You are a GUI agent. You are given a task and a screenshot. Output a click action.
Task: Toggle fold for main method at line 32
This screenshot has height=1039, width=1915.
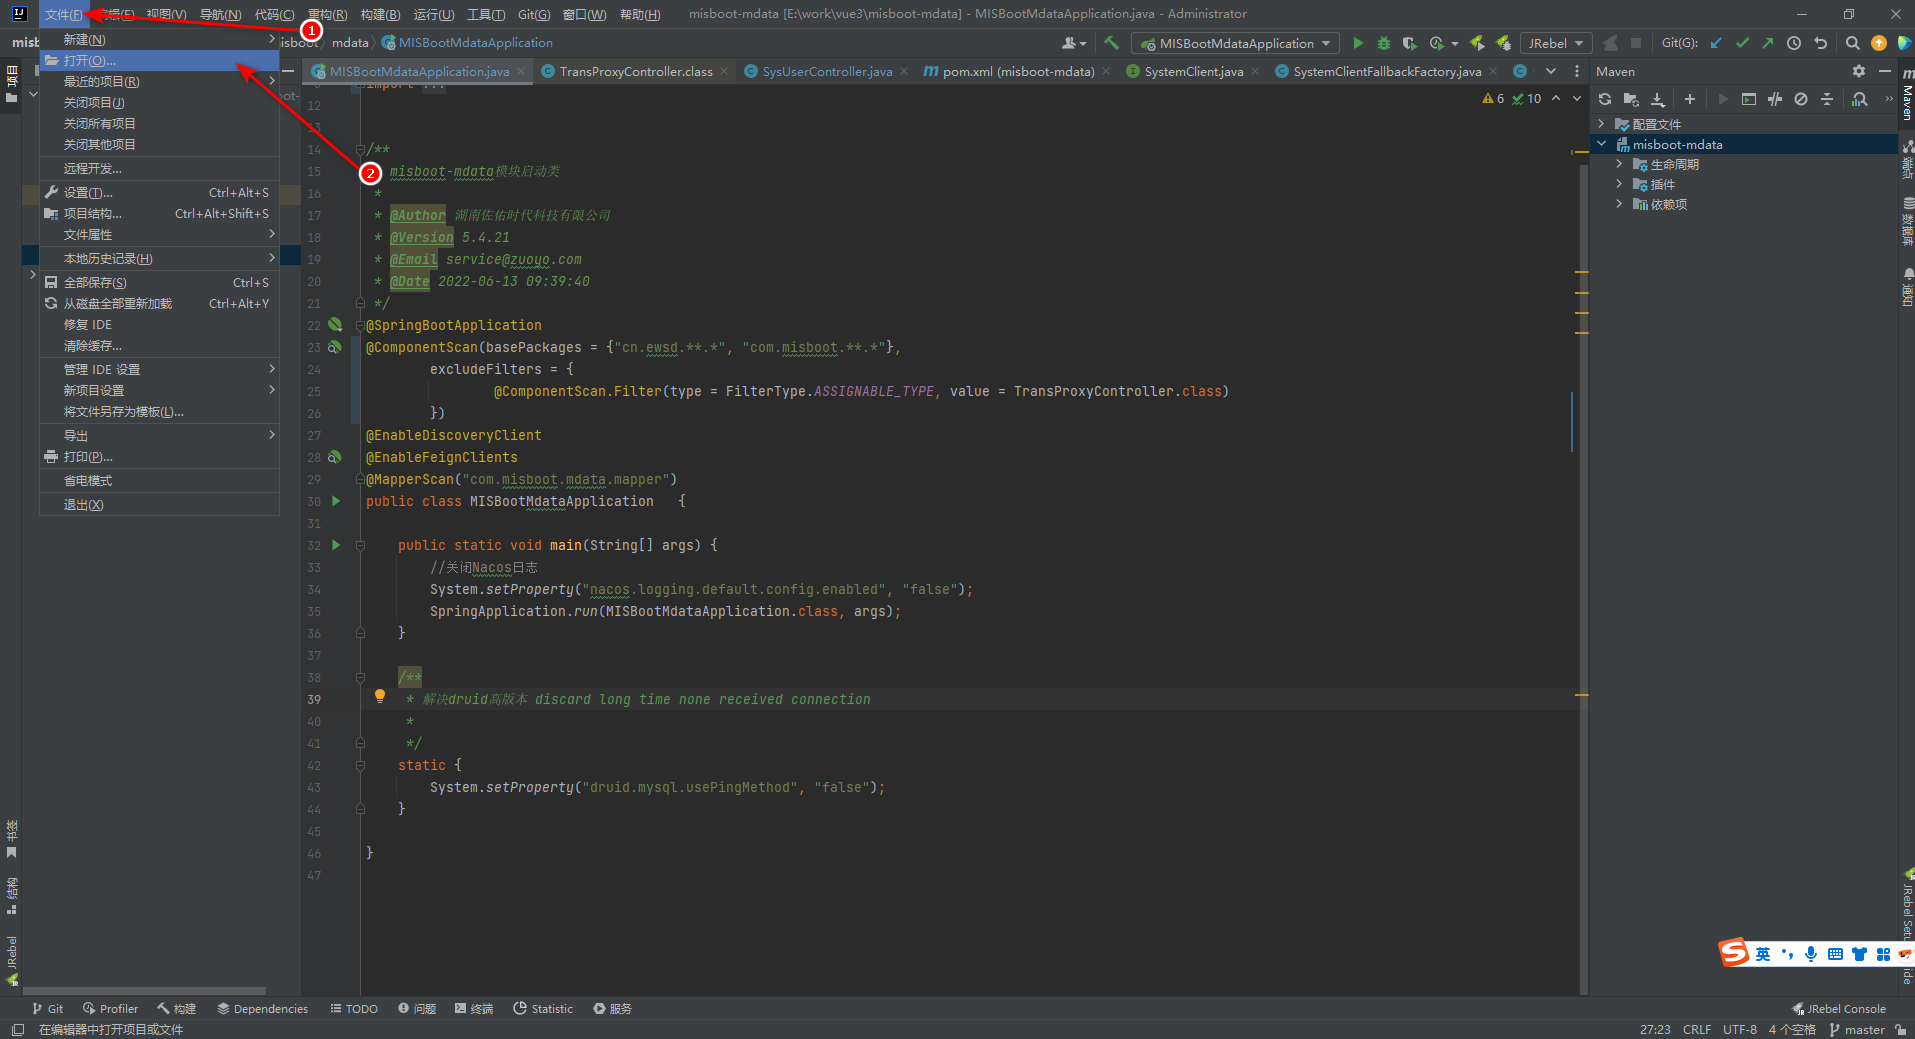360,545
